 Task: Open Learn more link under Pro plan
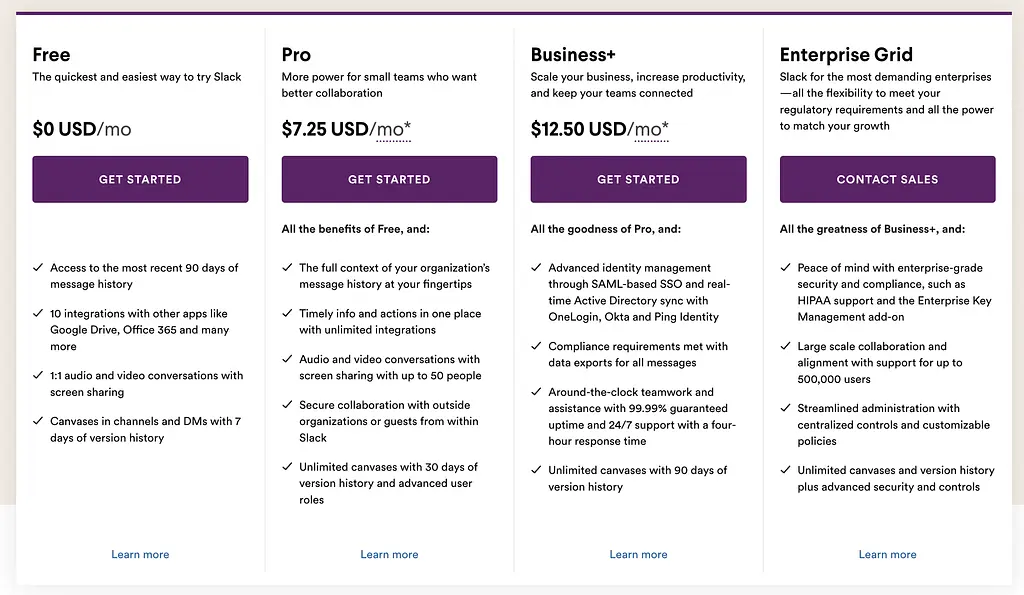pos(389,555)
